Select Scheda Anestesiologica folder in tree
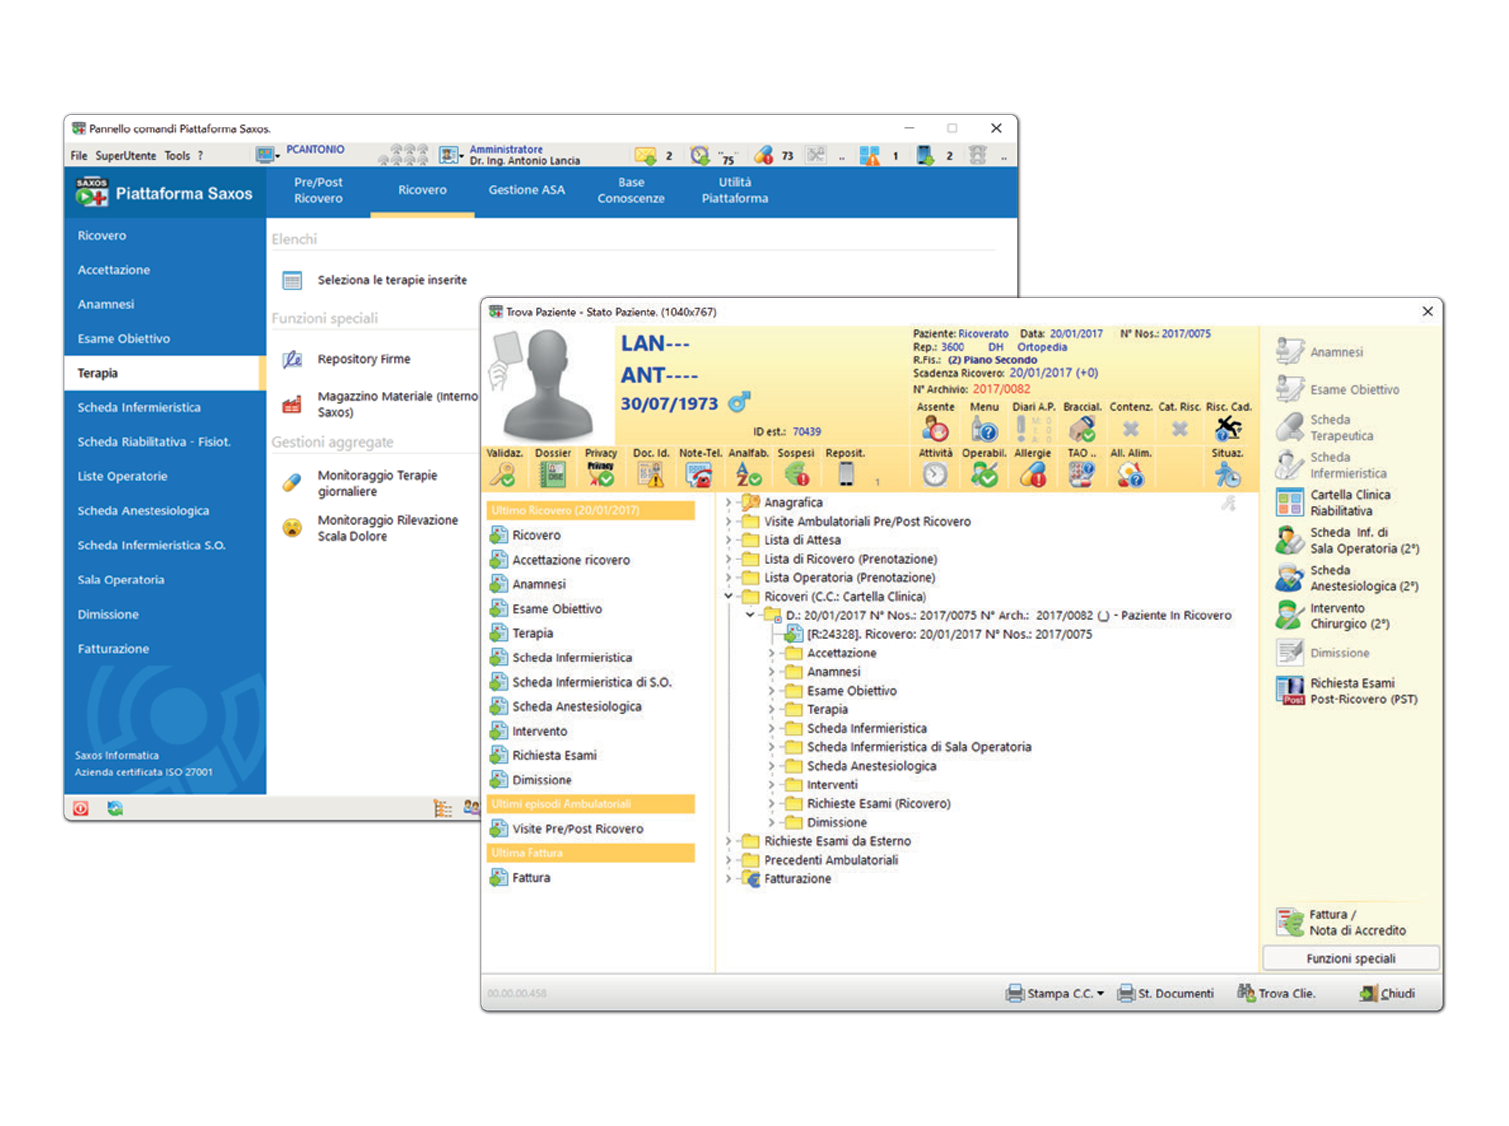Viewport: 1509px width, 1126px height. coord(861,767)
